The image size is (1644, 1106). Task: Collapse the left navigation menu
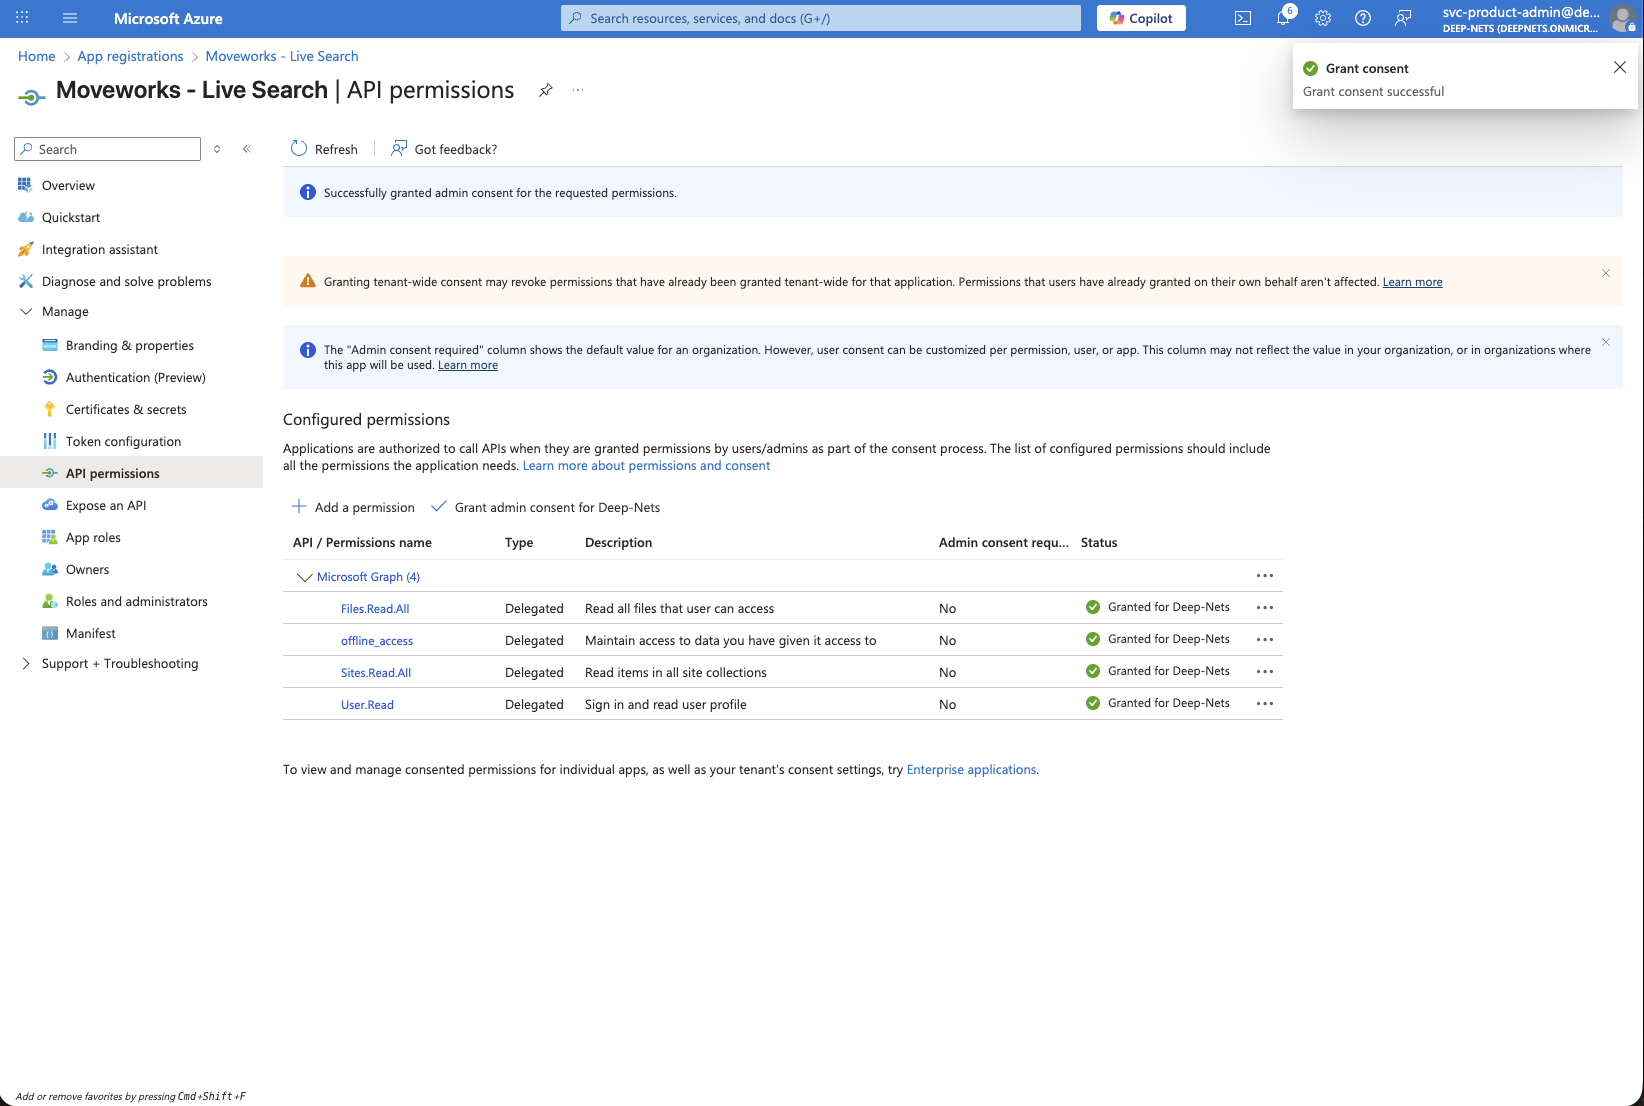pyautogui.click(x=247, y=149)
